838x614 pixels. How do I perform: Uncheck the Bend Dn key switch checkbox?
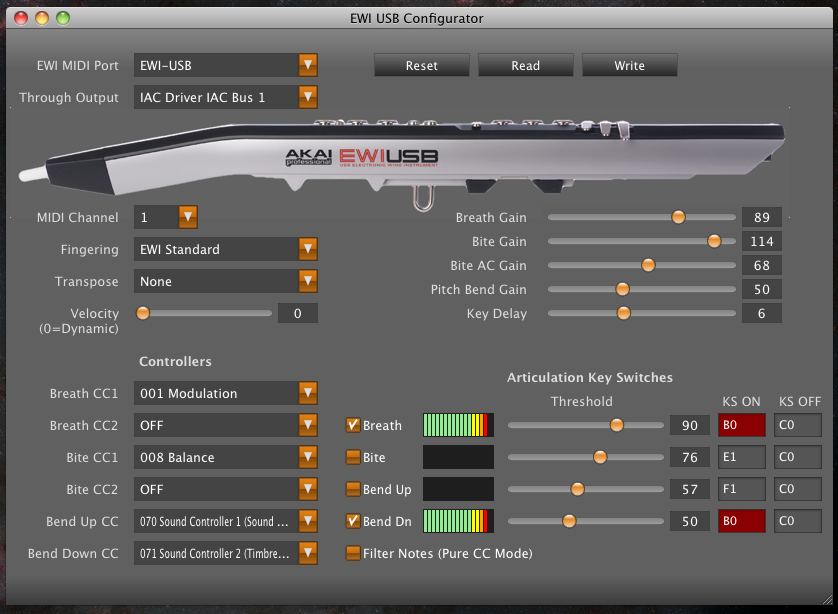[353, 521]
